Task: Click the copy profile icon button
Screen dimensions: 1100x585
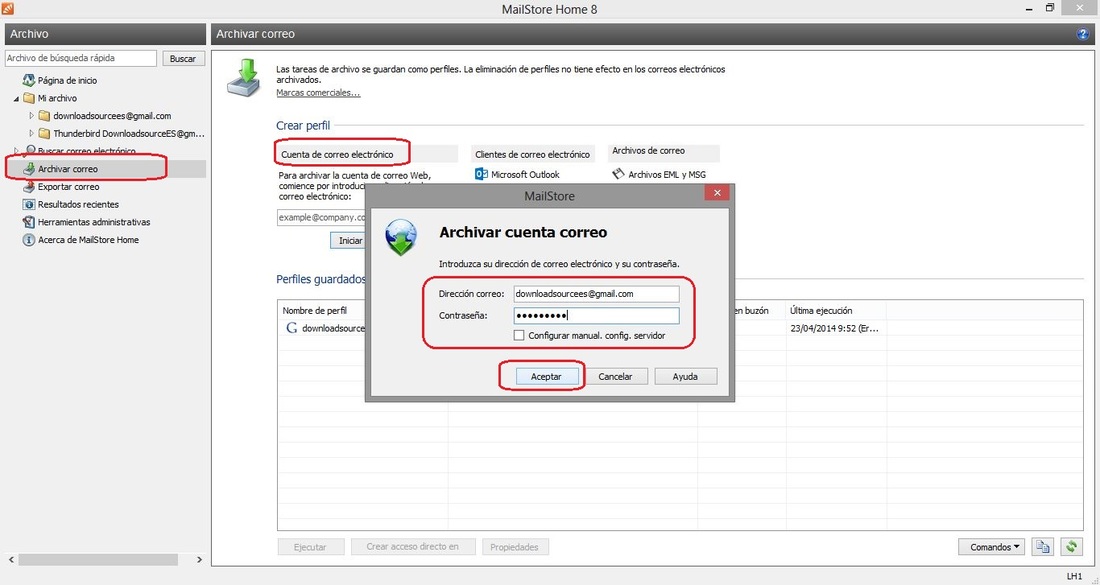Action: click(x=1043, y=547)
